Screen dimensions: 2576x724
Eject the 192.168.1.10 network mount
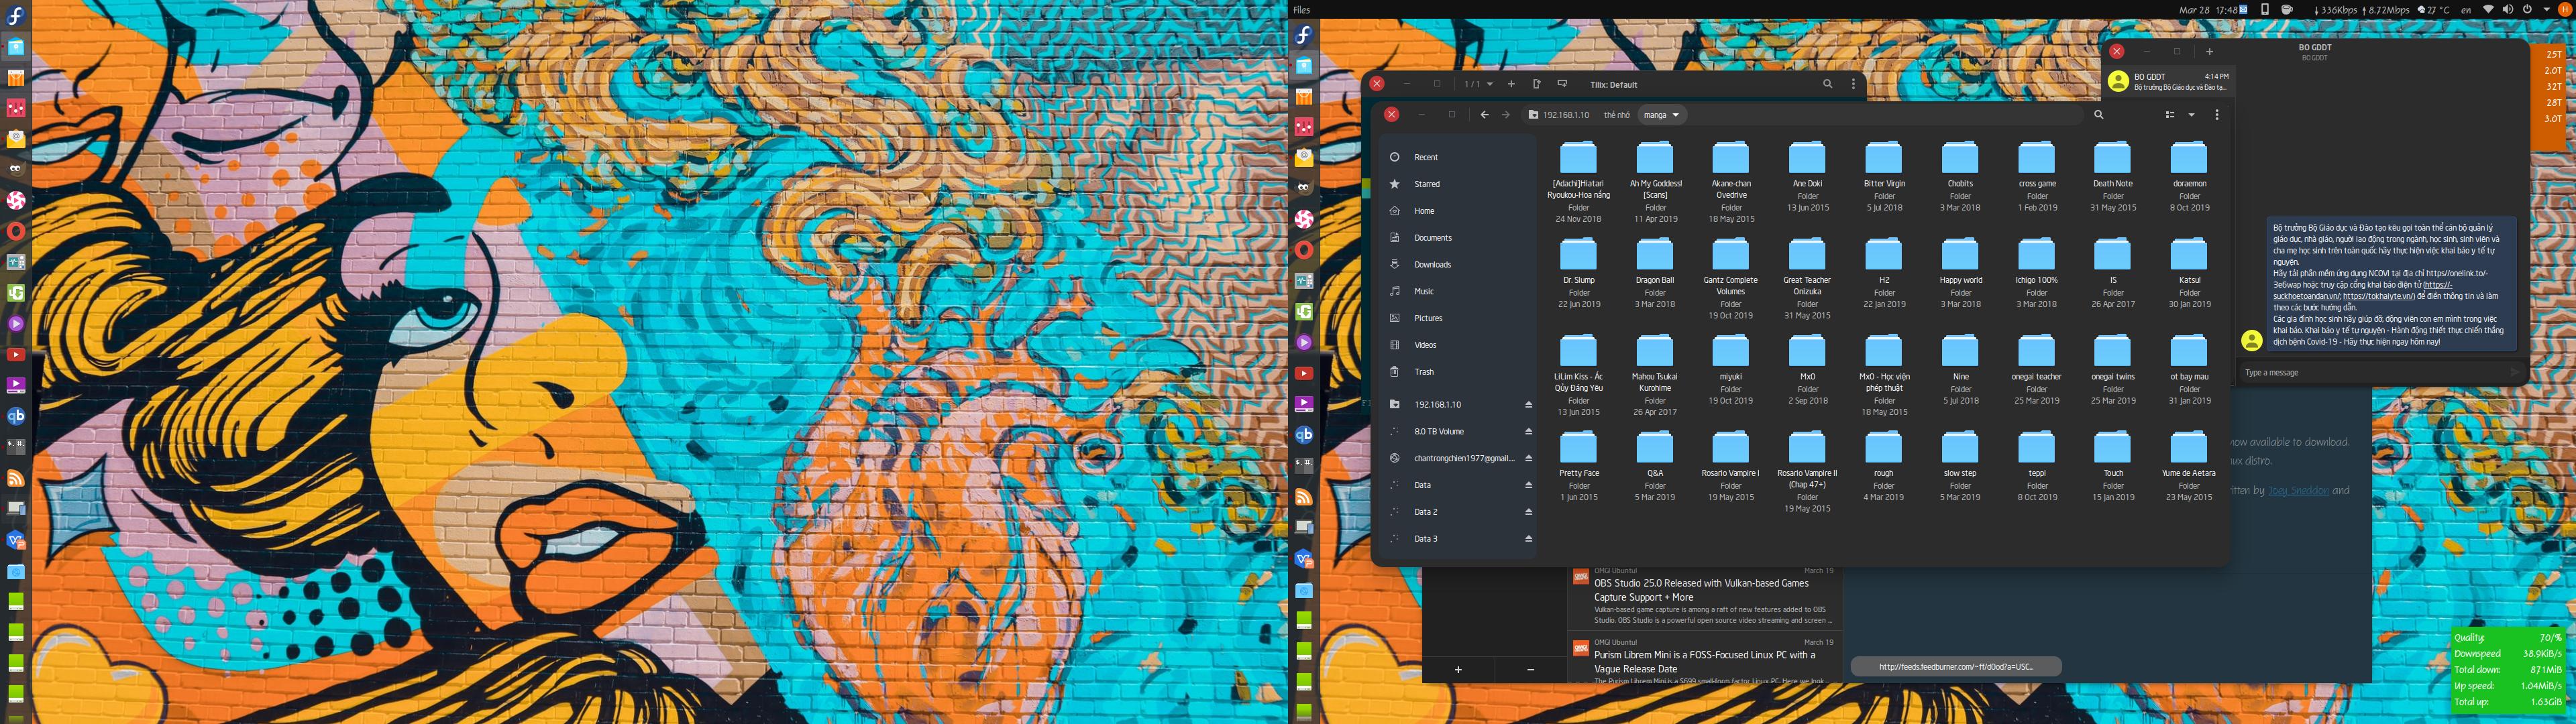tap(1528, 405)
